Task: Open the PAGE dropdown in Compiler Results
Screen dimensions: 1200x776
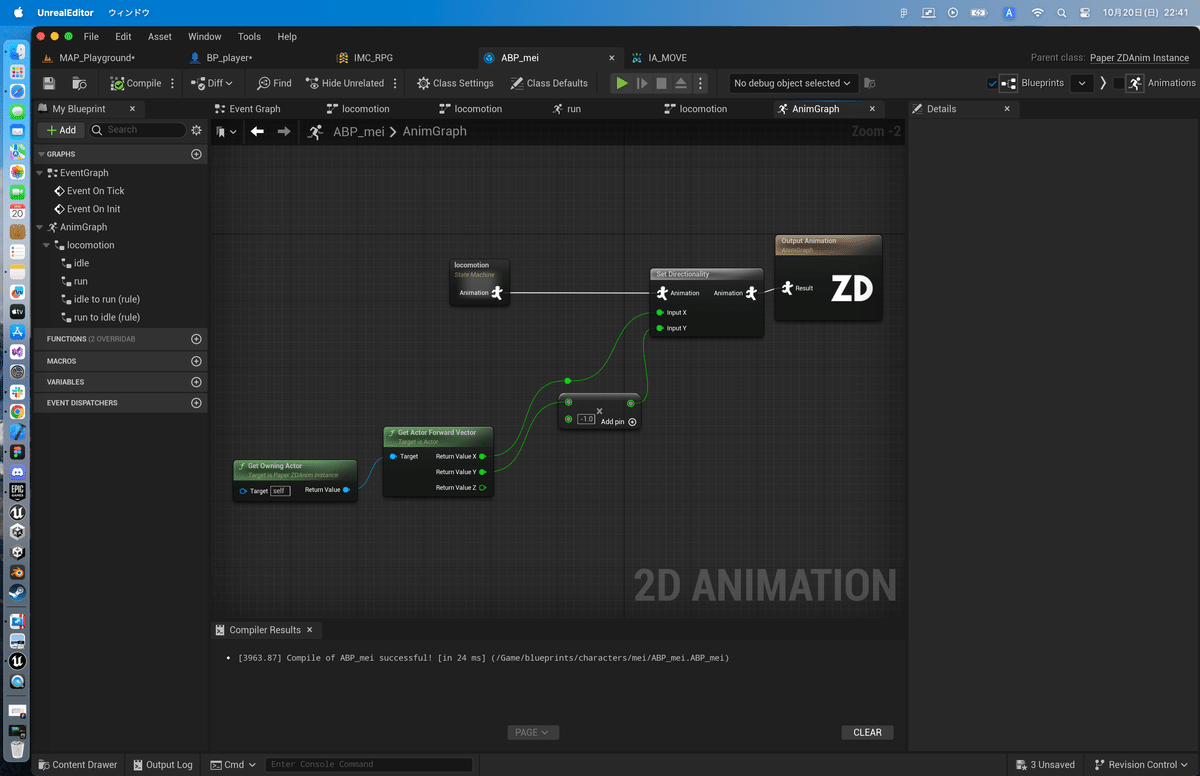Action: point(532,732)
